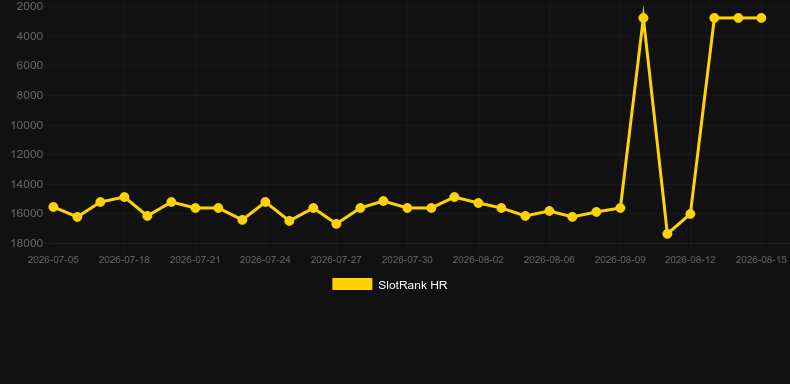Select the final data point at 2026-08-15

click(x=761, y=18)
